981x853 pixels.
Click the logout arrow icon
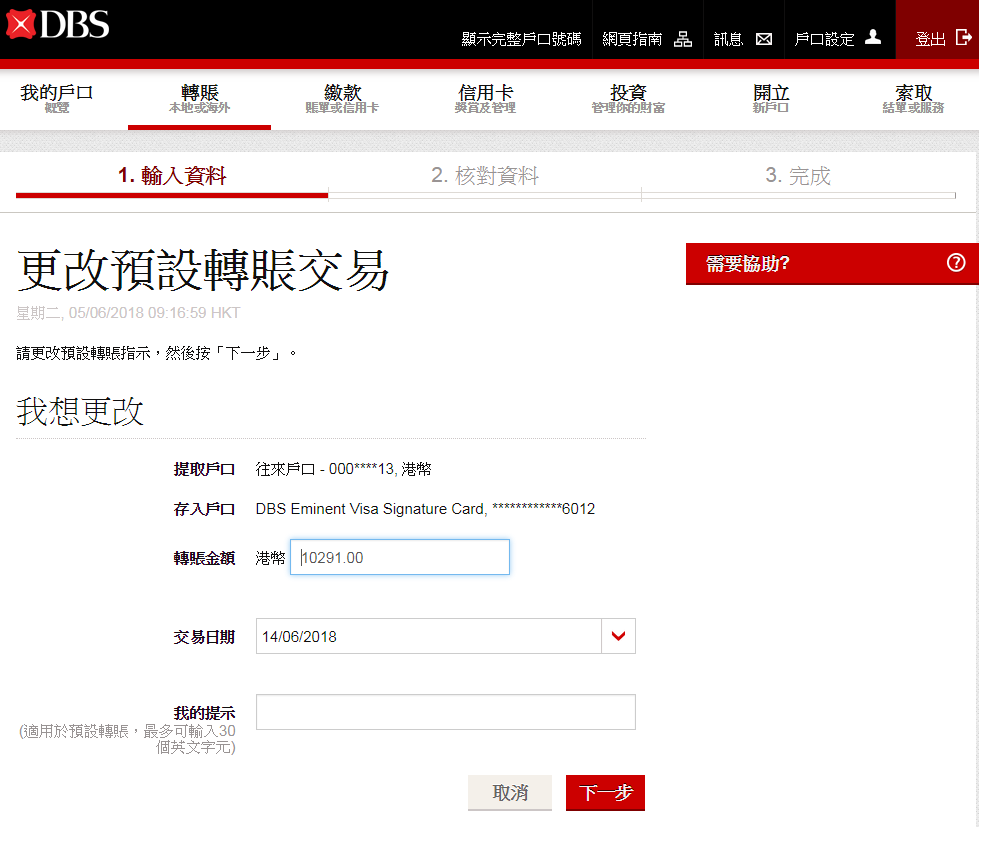964,38
